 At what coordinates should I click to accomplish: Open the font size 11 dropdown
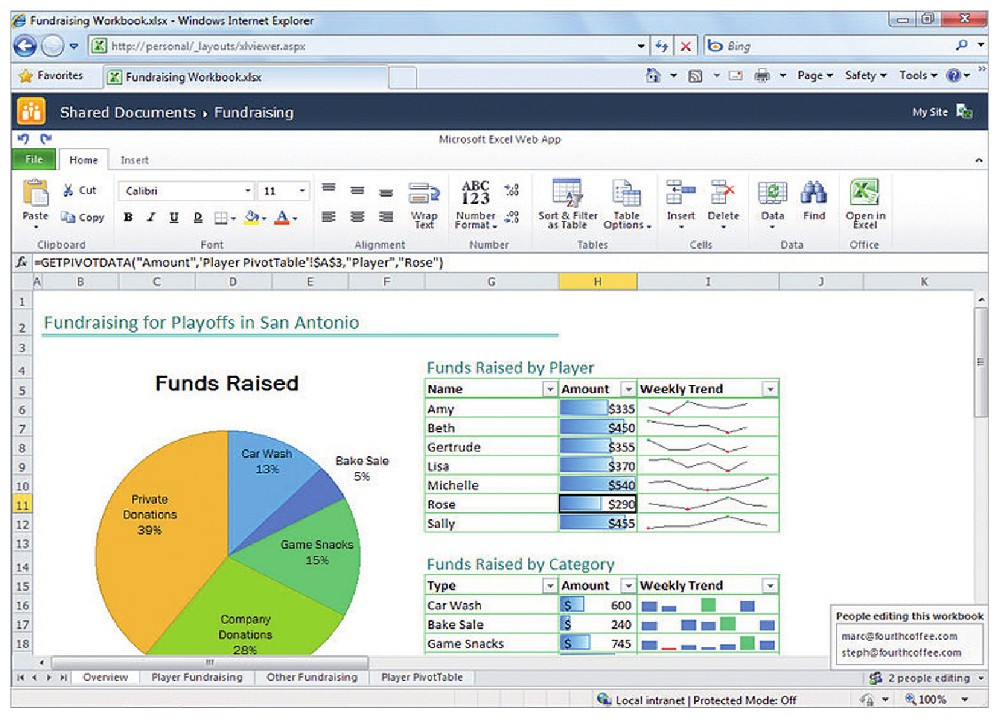(x=302, y=191)
